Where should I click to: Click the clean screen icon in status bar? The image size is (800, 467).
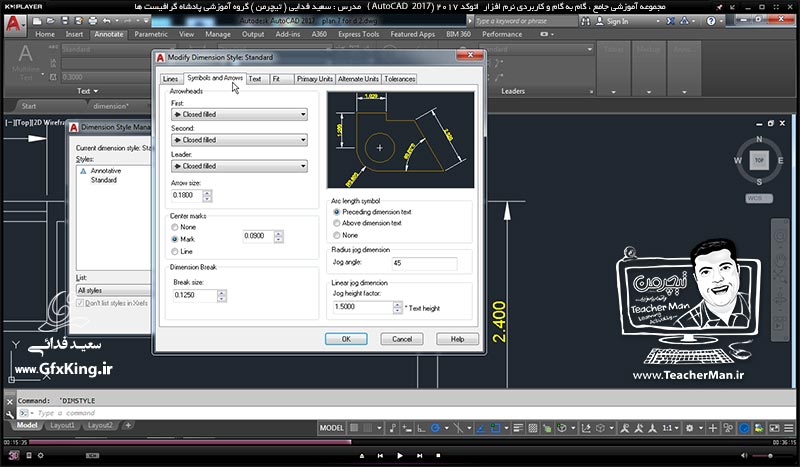click(774, 428)
